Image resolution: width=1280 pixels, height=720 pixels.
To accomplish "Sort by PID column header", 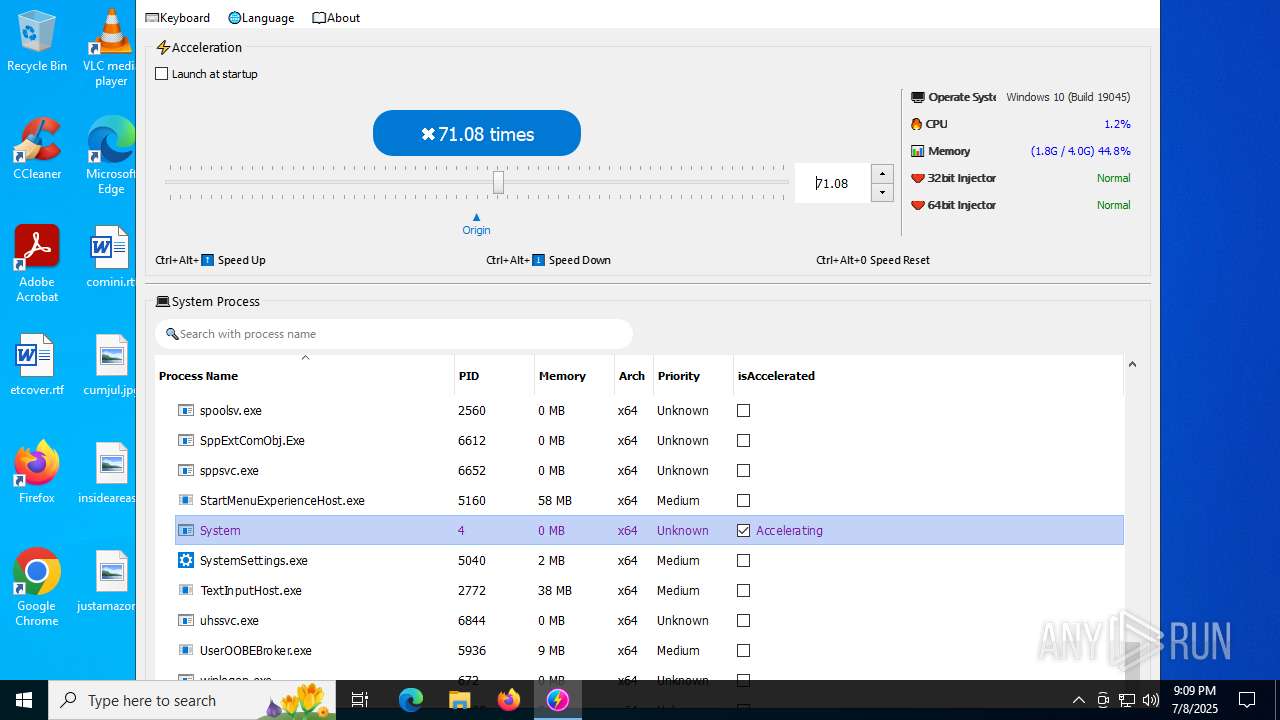I will coord(494,376).
